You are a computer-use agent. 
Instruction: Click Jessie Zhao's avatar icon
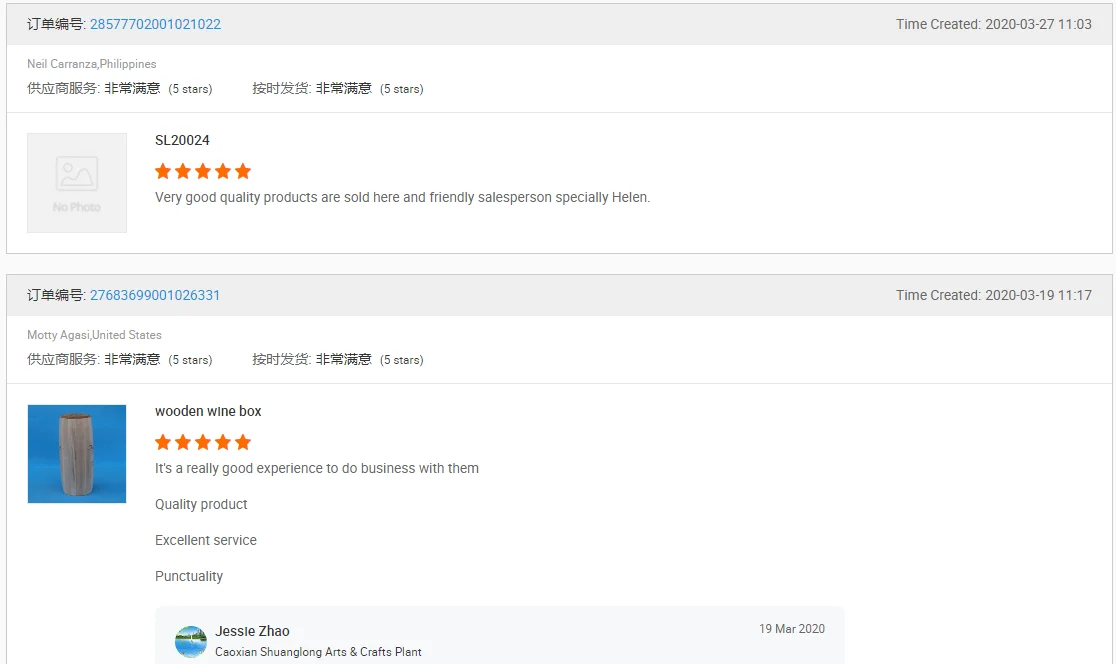(x=191, y=641)
